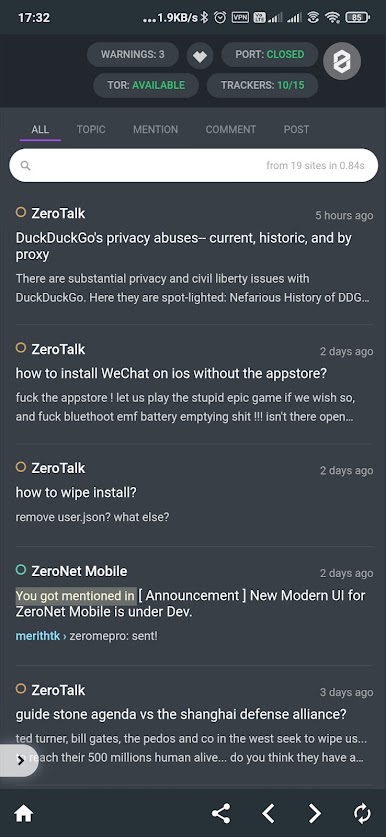Tap the heart donate icon
Screen dimensions: 386x837
tap(200, 56)
